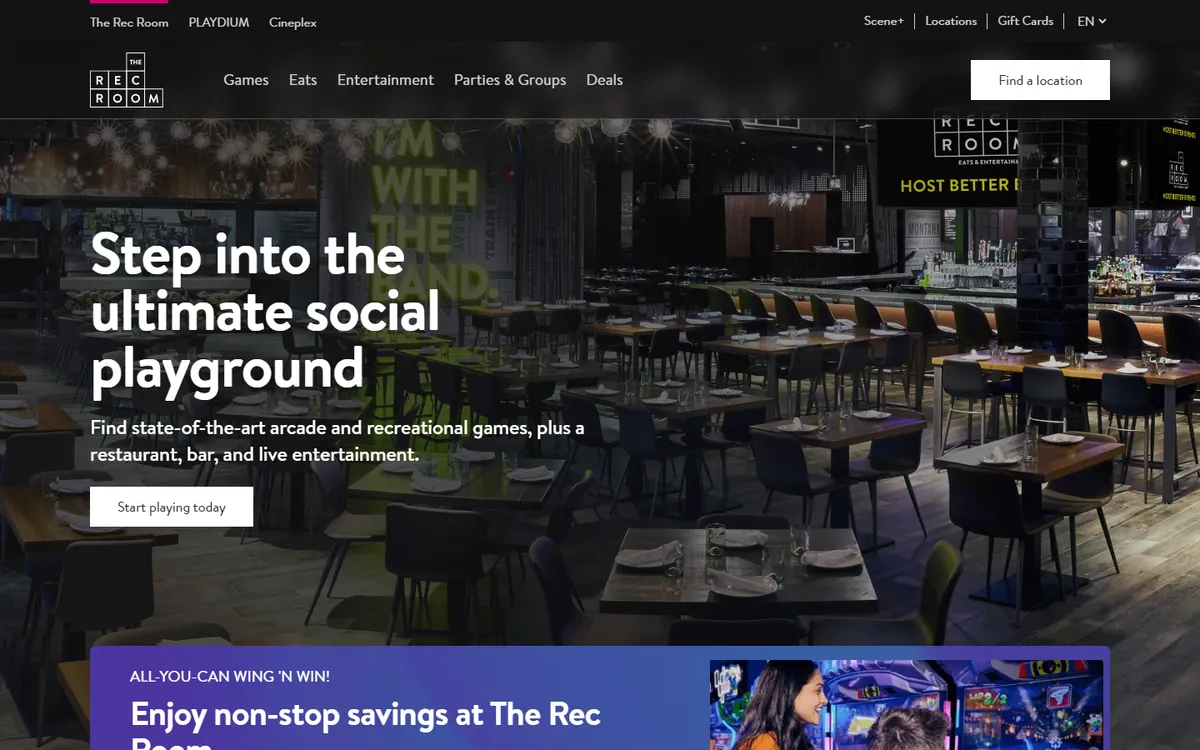The height and width of the screenshot is (750, 1200).
Task: Go to the Deals page
Action: tap(604, 80)
